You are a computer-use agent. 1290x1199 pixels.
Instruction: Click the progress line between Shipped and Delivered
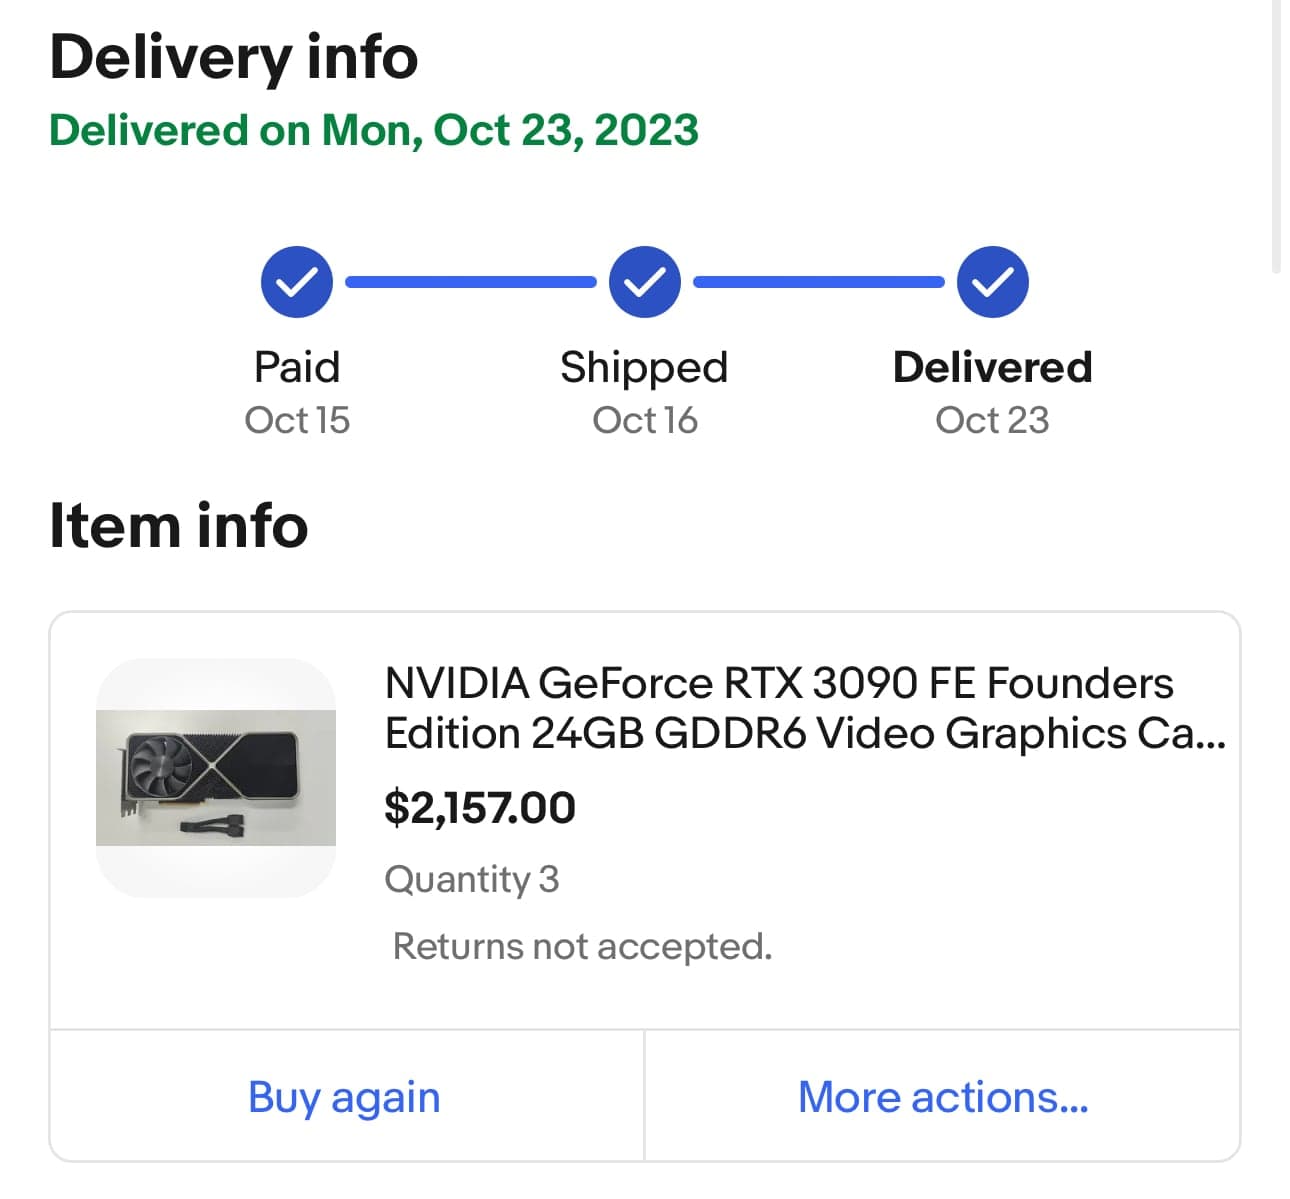tap(818, 282)
